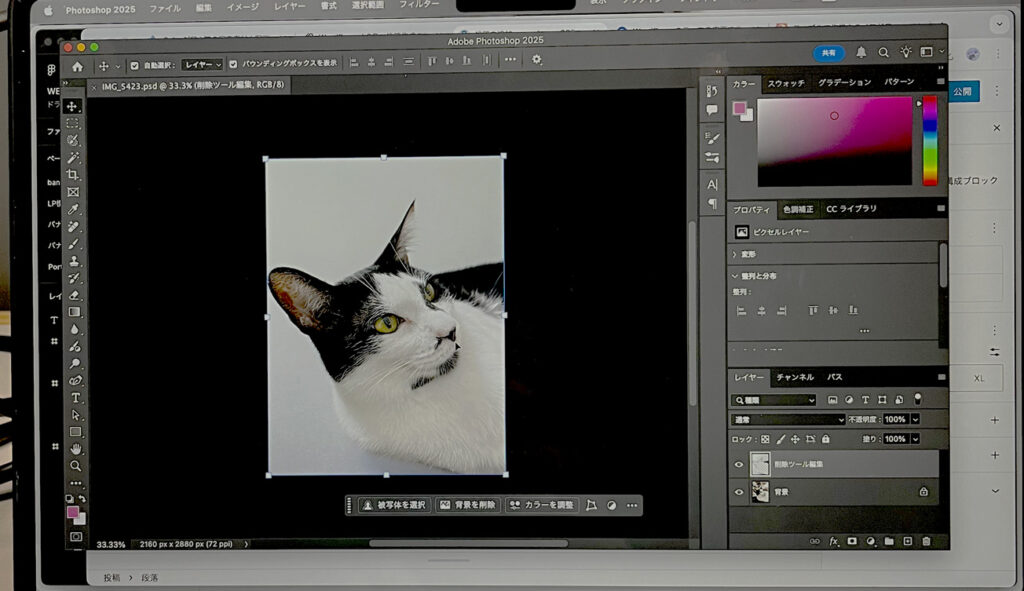Pick the Horizontal Type tool
The image size is (1024, 591).
pyautogui.click(x=75, y=398)
